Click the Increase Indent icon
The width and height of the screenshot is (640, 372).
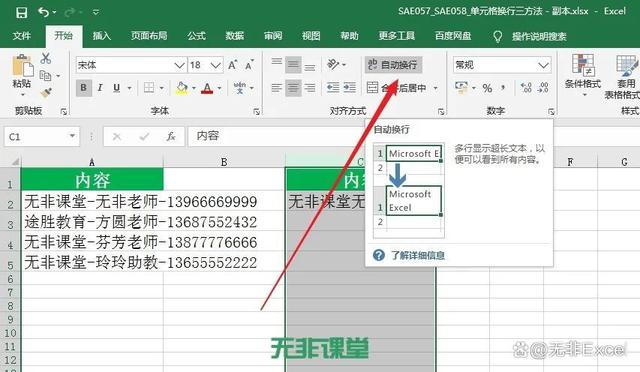coord(349,87)
